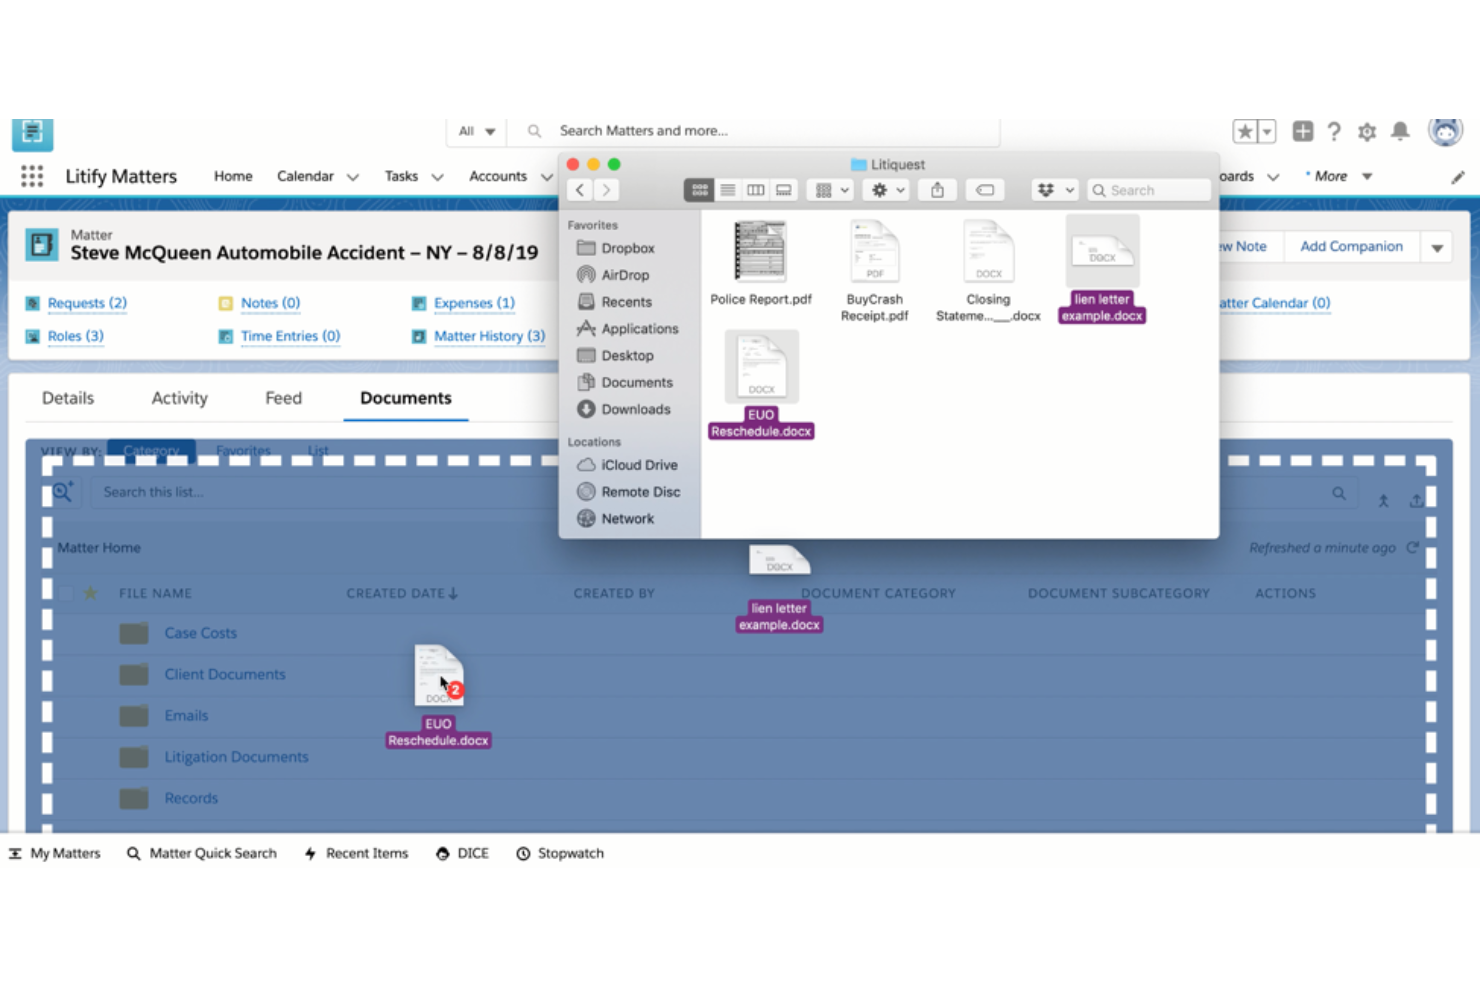Switch Finder to column view
This screenshot has width=1480, height=987.
pyautogui.click(x=755, y=190)
